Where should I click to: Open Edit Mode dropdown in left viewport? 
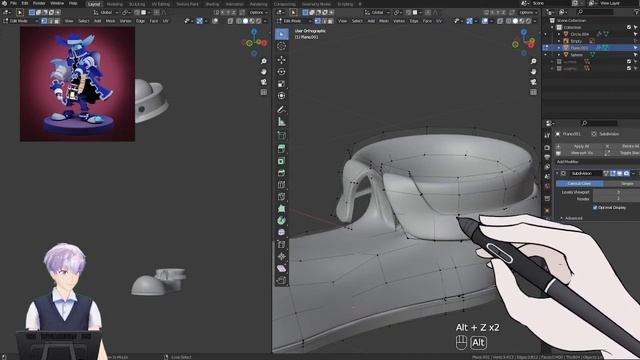pyautogui.click(x=22, y=21)
